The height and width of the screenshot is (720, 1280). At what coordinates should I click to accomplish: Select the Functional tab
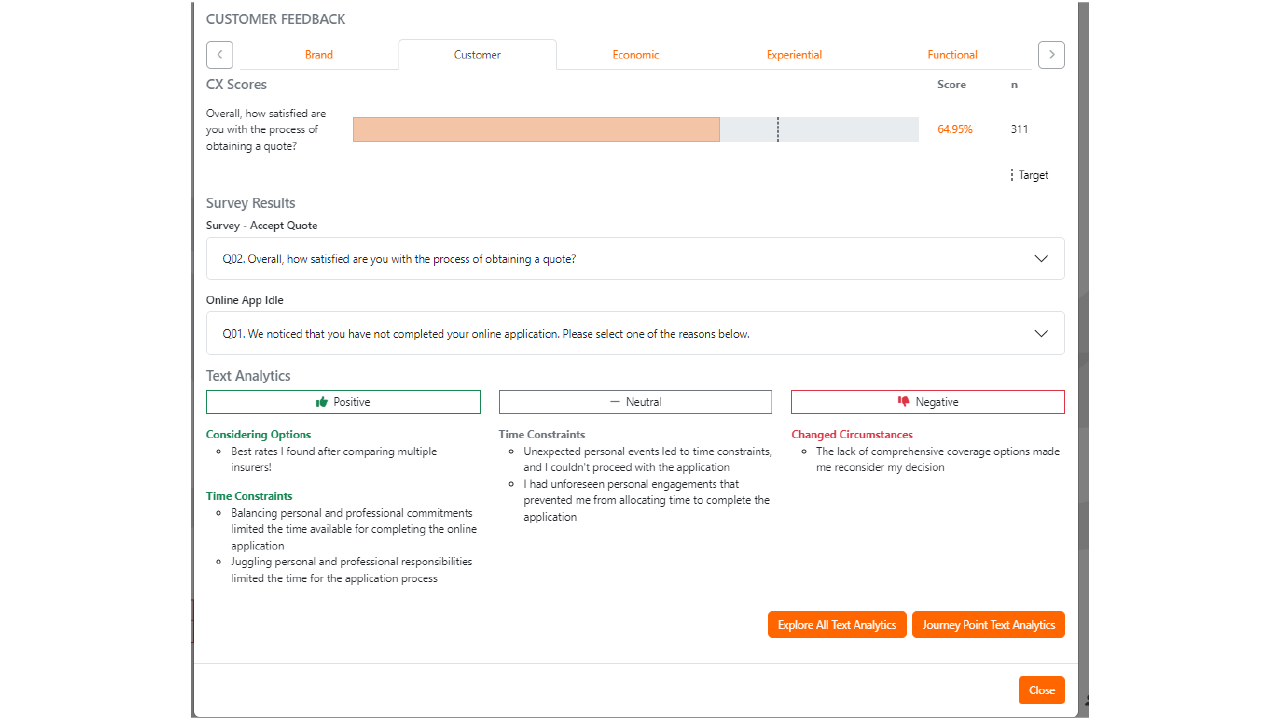coord(953,55)
